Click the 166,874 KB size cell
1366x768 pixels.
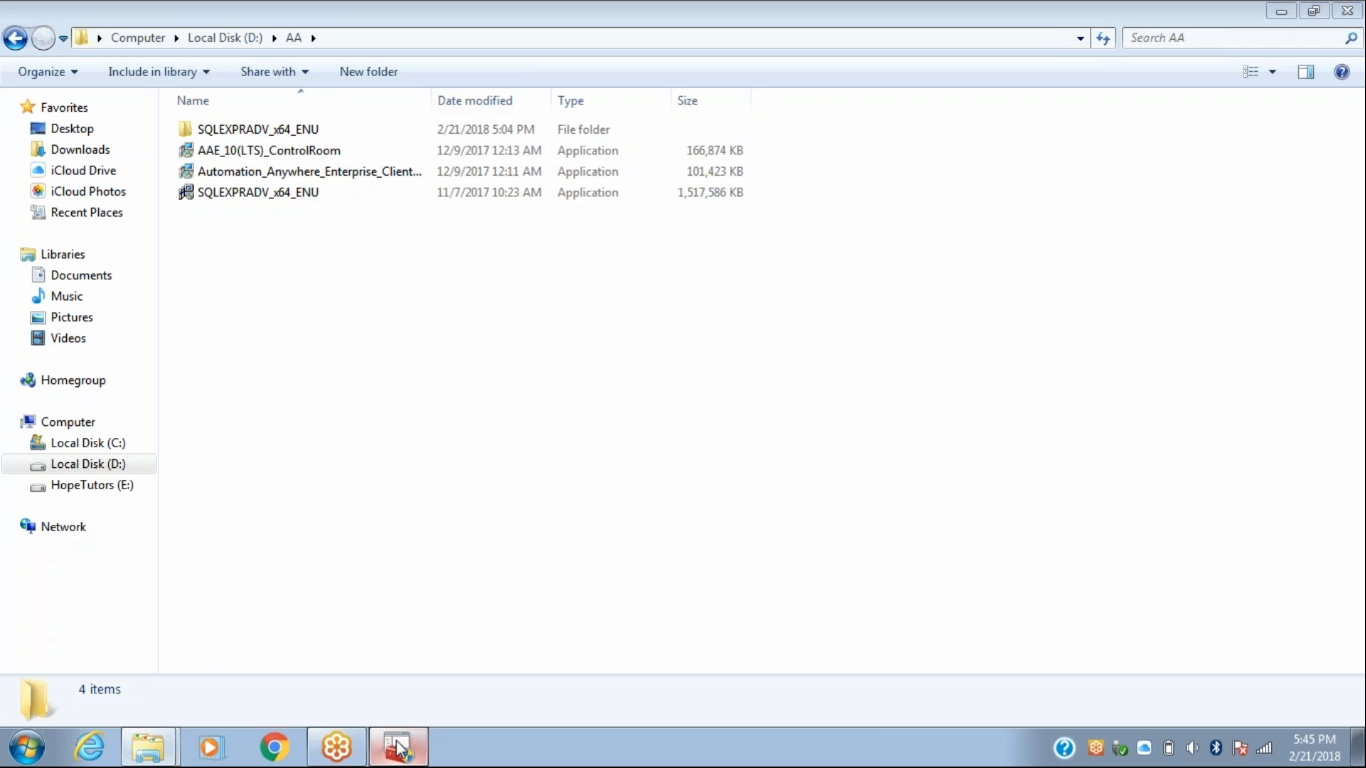tap(714, 151)
